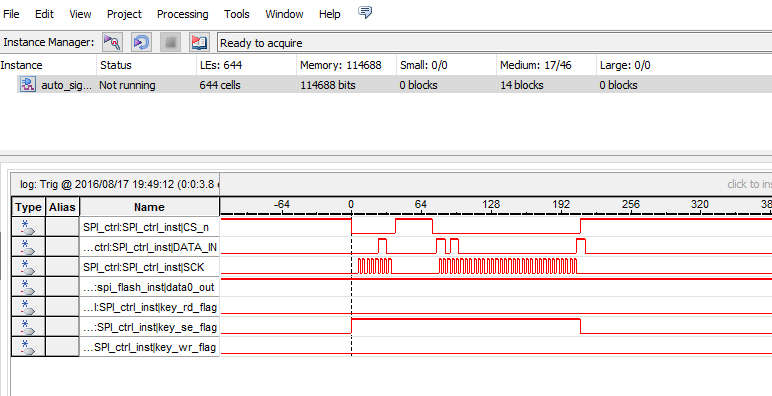Image resolution: width=772 pixels, height=396 pixels.
Task: Click the Alias column header
Action: (x=62, y=207)
